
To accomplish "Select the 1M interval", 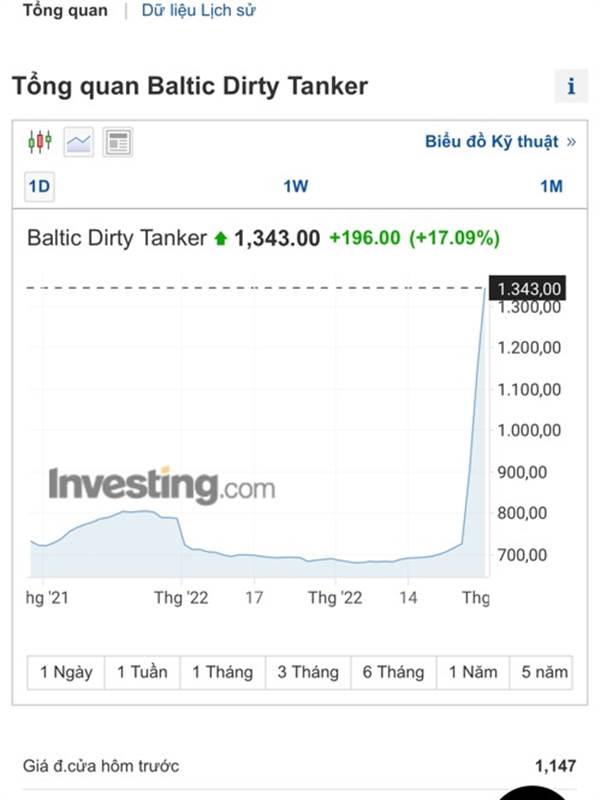I will [x=552, y=187].
